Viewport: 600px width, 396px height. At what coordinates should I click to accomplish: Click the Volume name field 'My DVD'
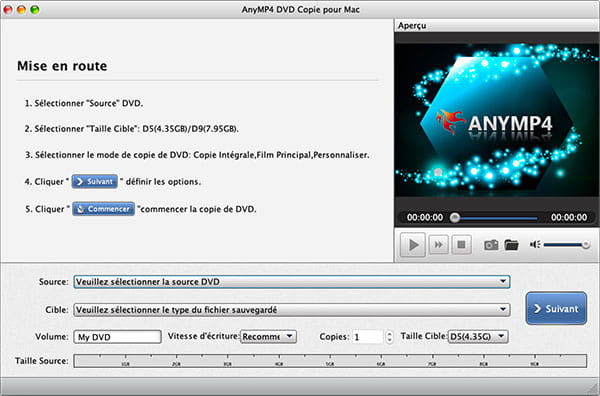coord(117,337)
